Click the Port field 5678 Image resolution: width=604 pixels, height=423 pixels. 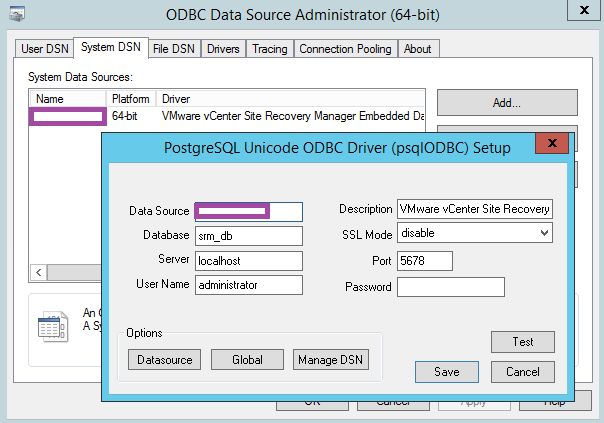pos(425,261)
